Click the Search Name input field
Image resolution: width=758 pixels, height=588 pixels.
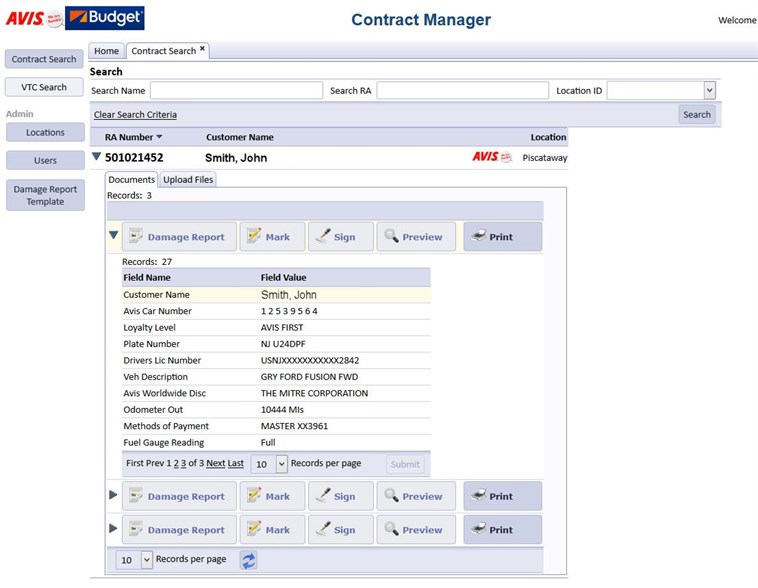(236, 90)
